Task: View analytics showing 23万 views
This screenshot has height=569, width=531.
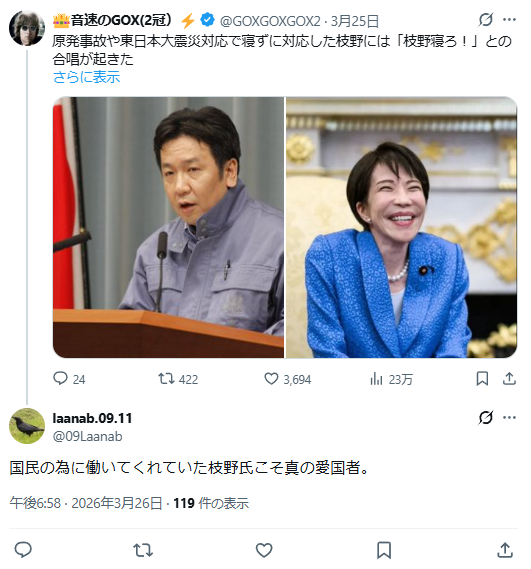Action: click(x=391, y=379)
